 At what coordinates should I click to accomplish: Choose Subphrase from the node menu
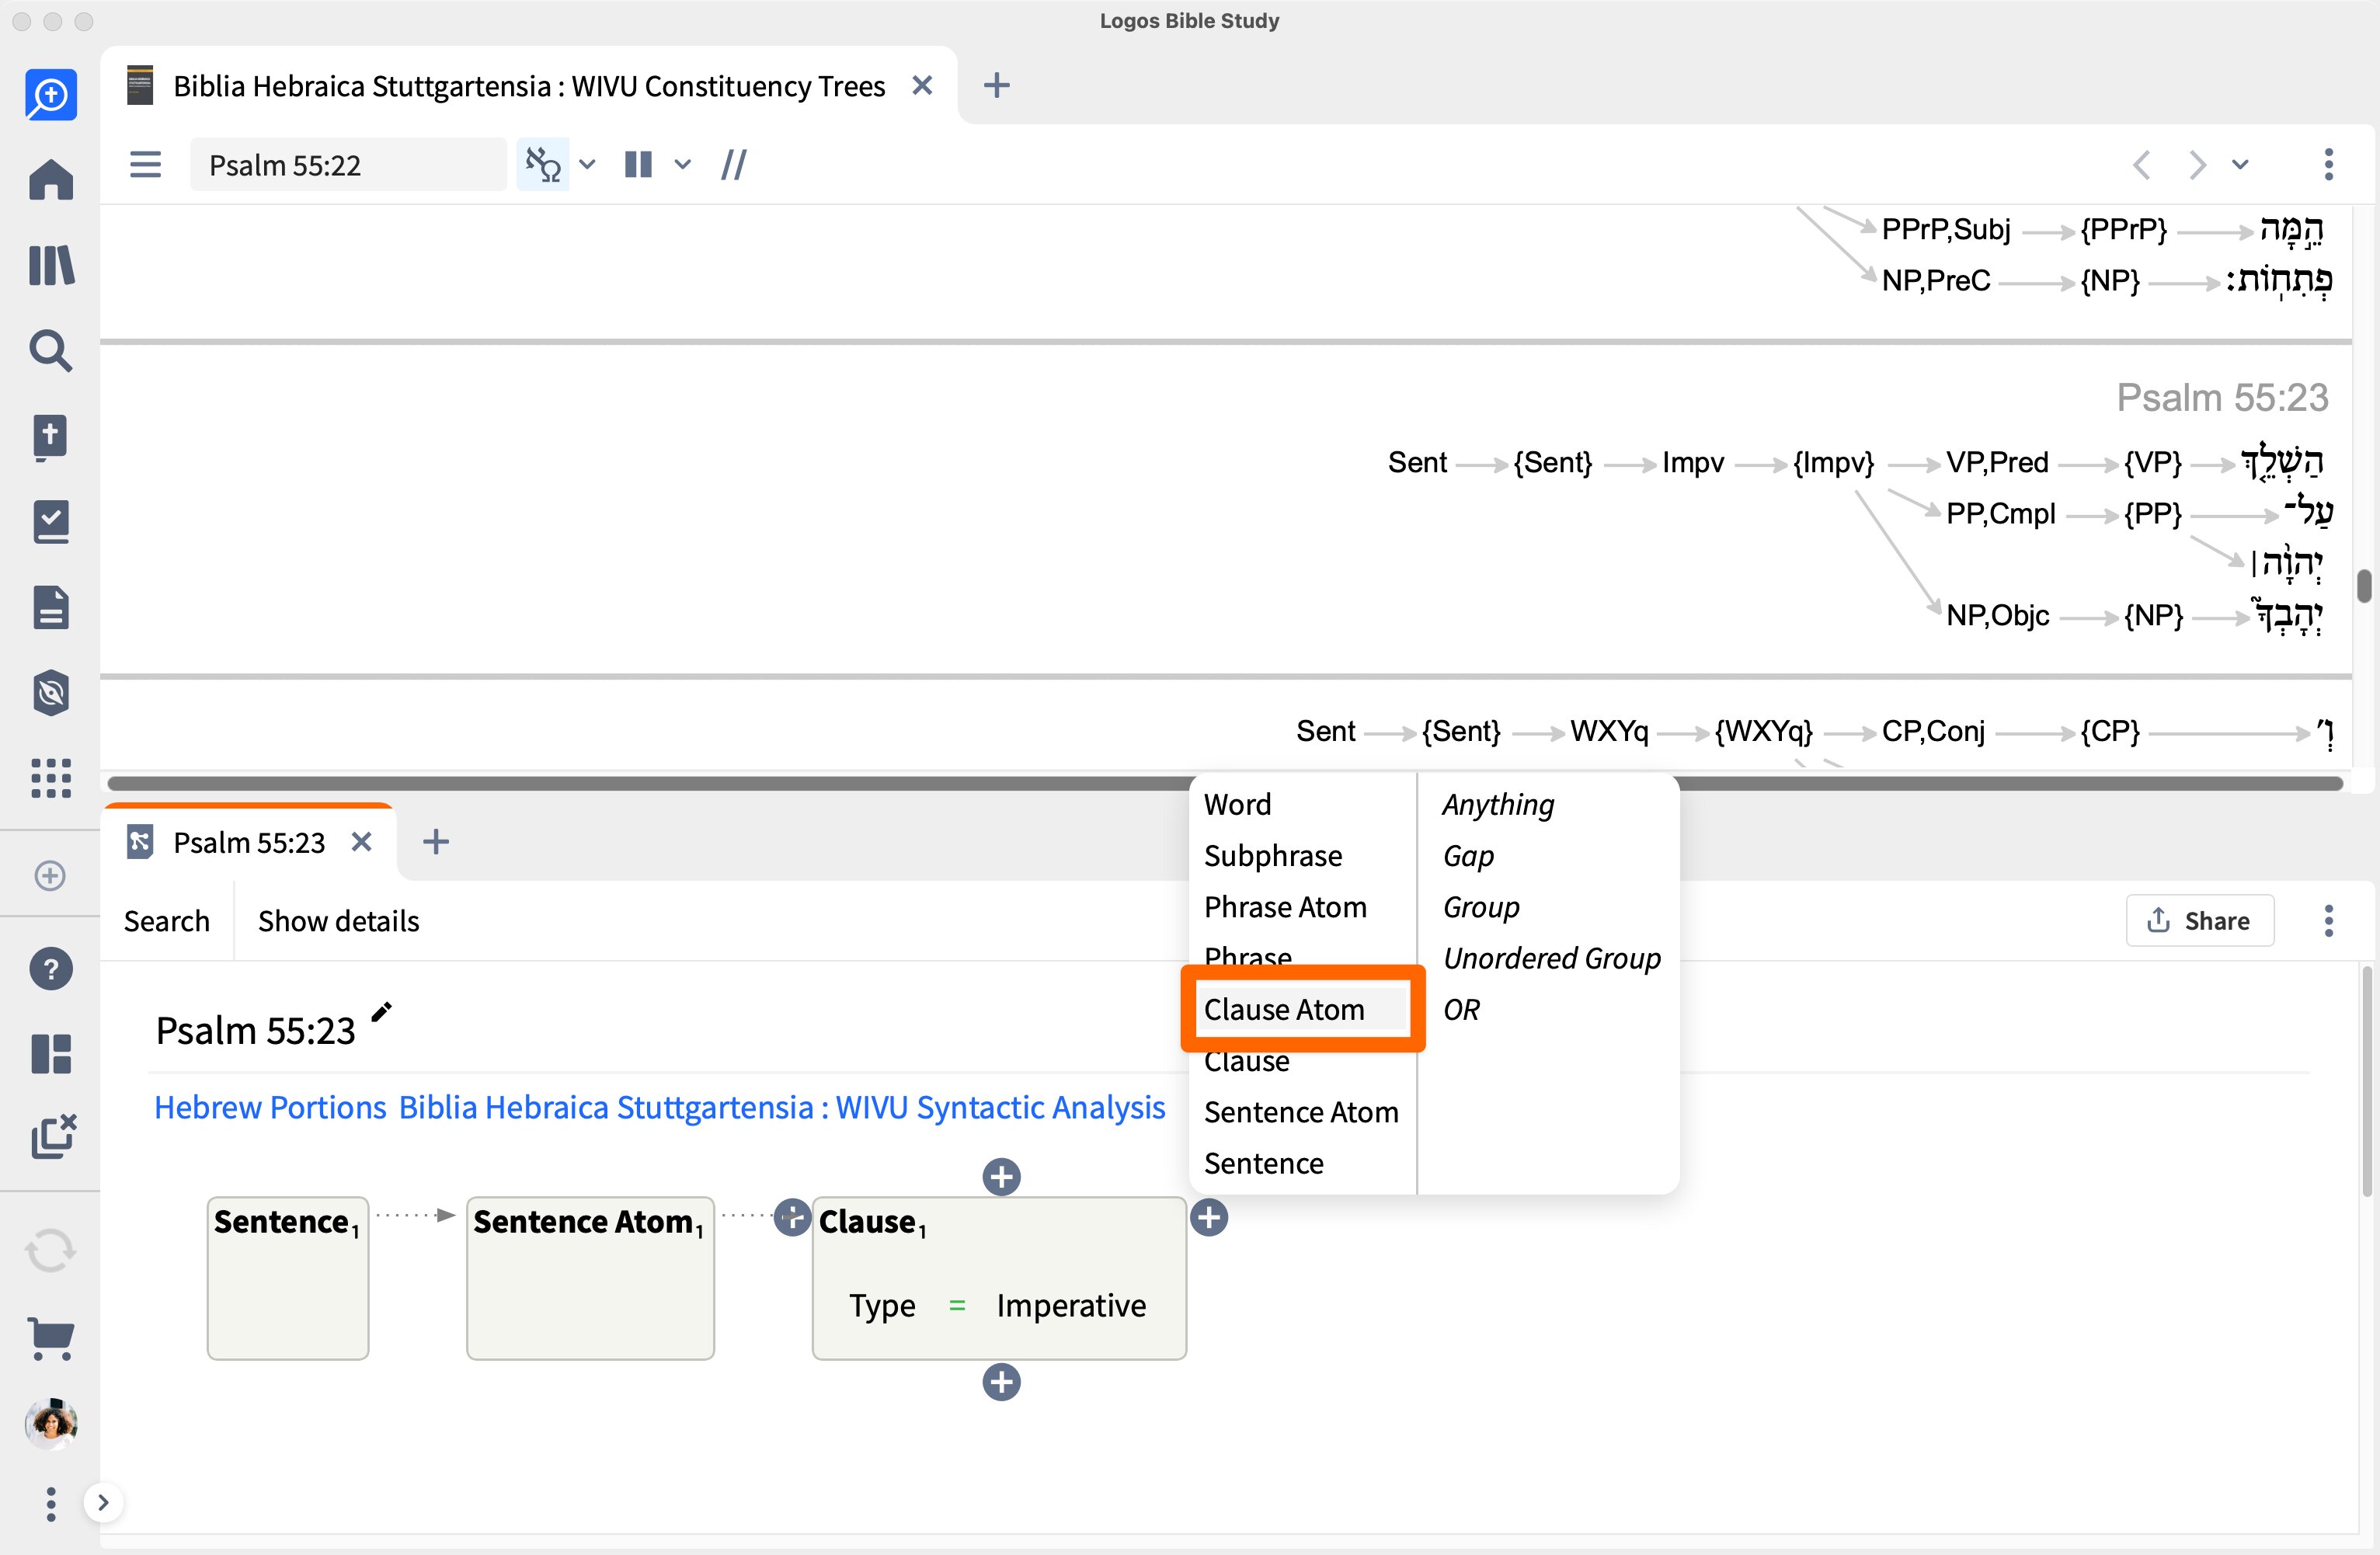click(x=1273, y=856)
